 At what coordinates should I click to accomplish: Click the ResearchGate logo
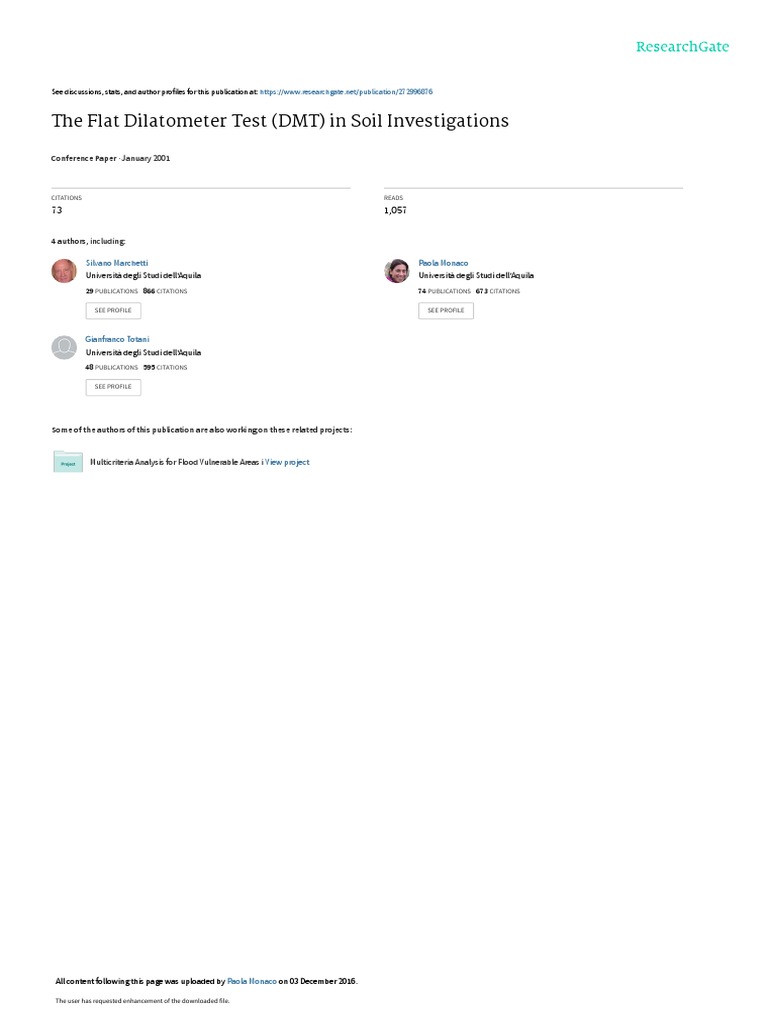[x=682, y=46]
